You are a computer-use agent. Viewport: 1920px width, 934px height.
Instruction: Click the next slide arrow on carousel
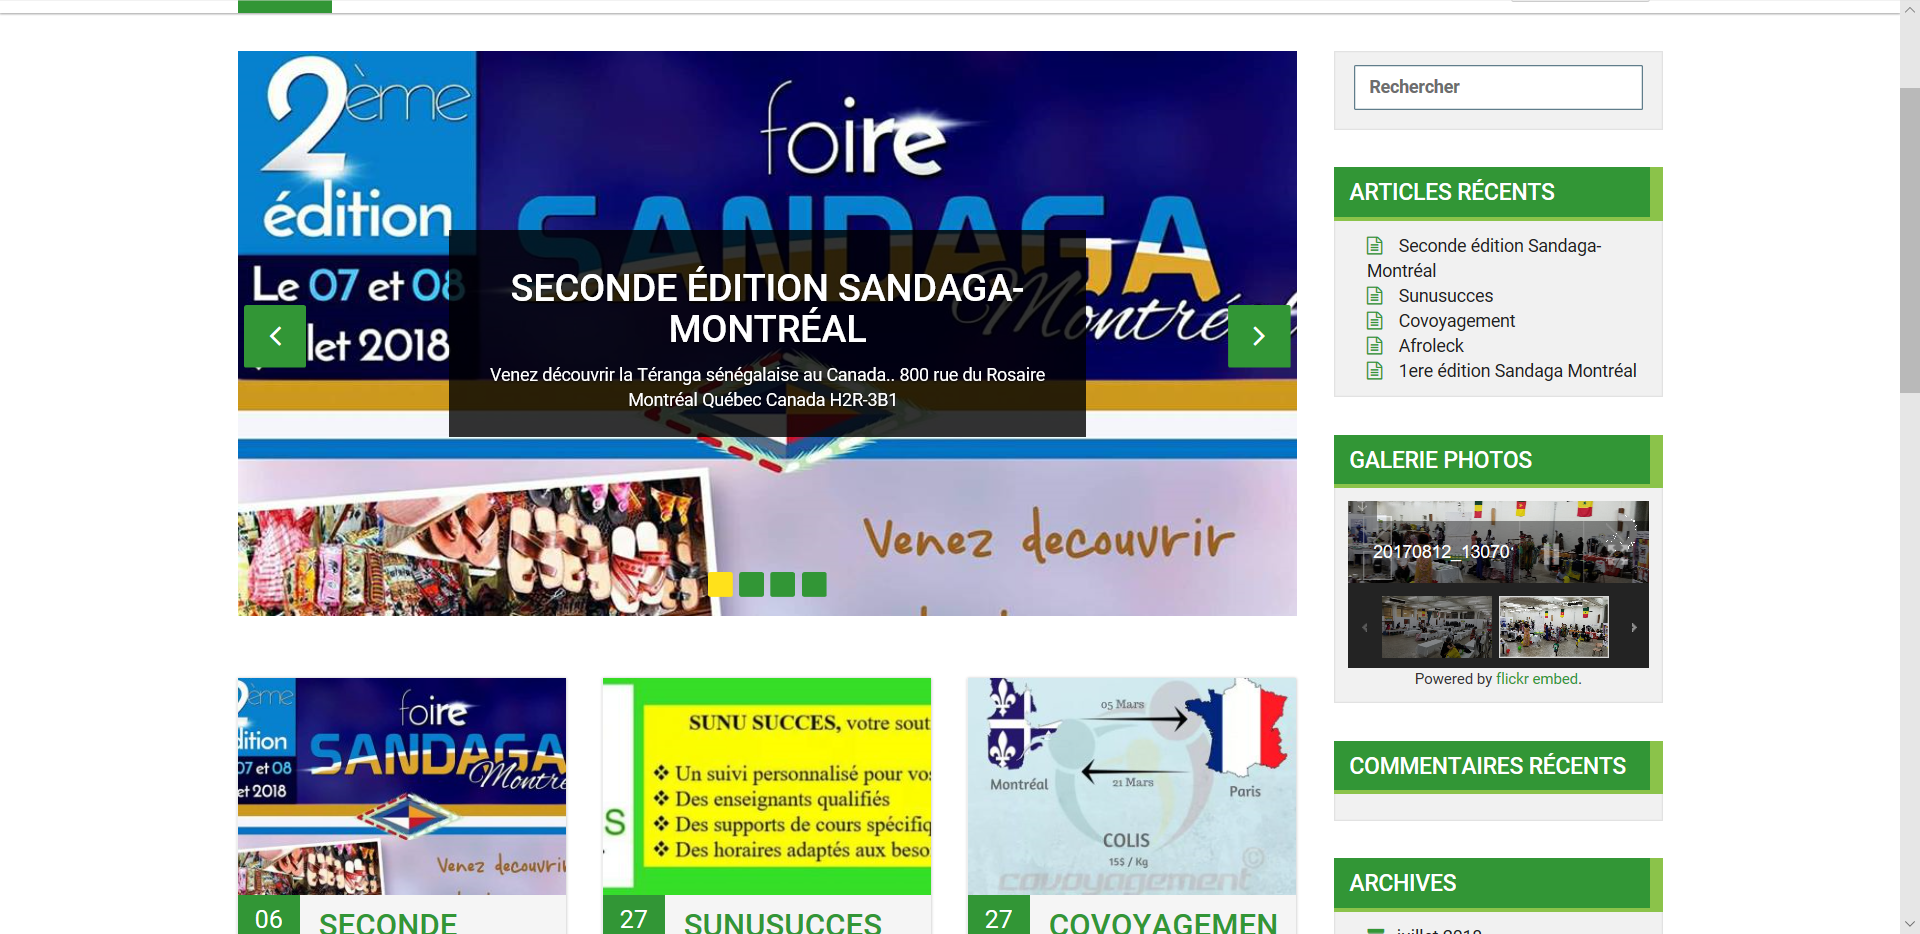[x=1258, y=336]
